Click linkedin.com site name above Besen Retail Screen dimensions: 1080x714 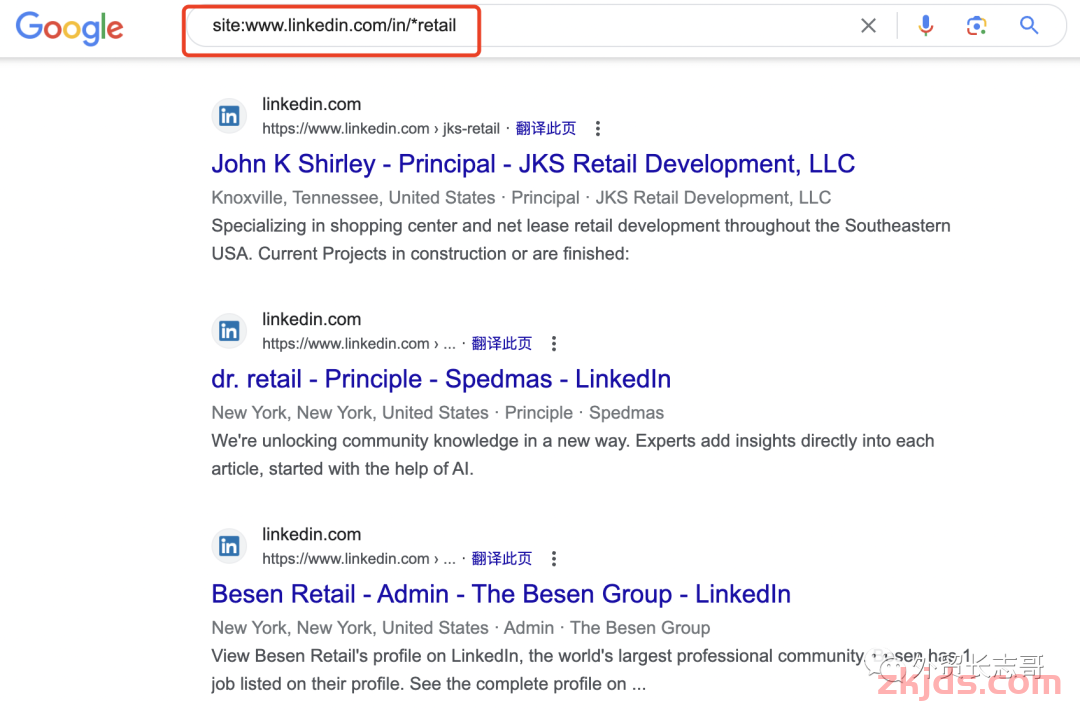[x=311, y=534]
